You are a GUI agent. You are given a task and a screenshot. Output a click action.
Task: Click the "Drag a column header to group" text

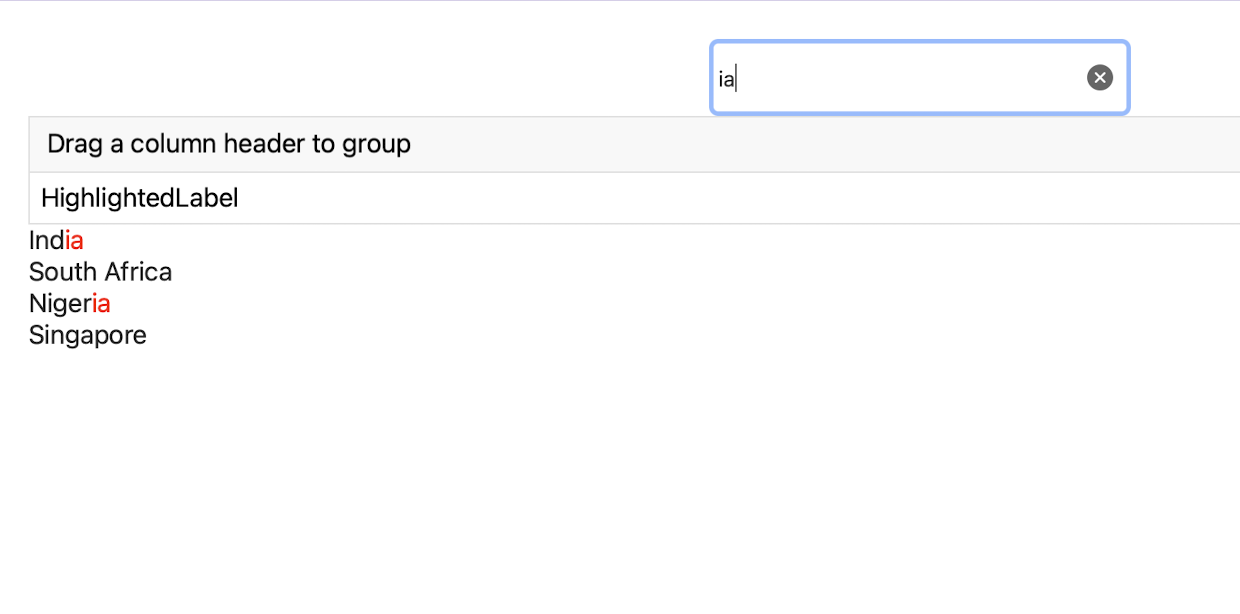pyautogui.click(x=229, y=144)
